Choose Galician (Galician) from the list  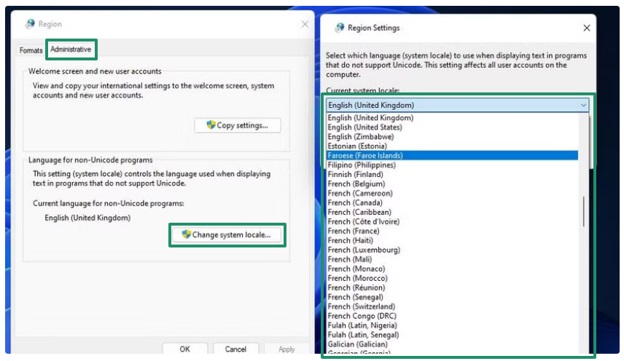tap(452, 344)
